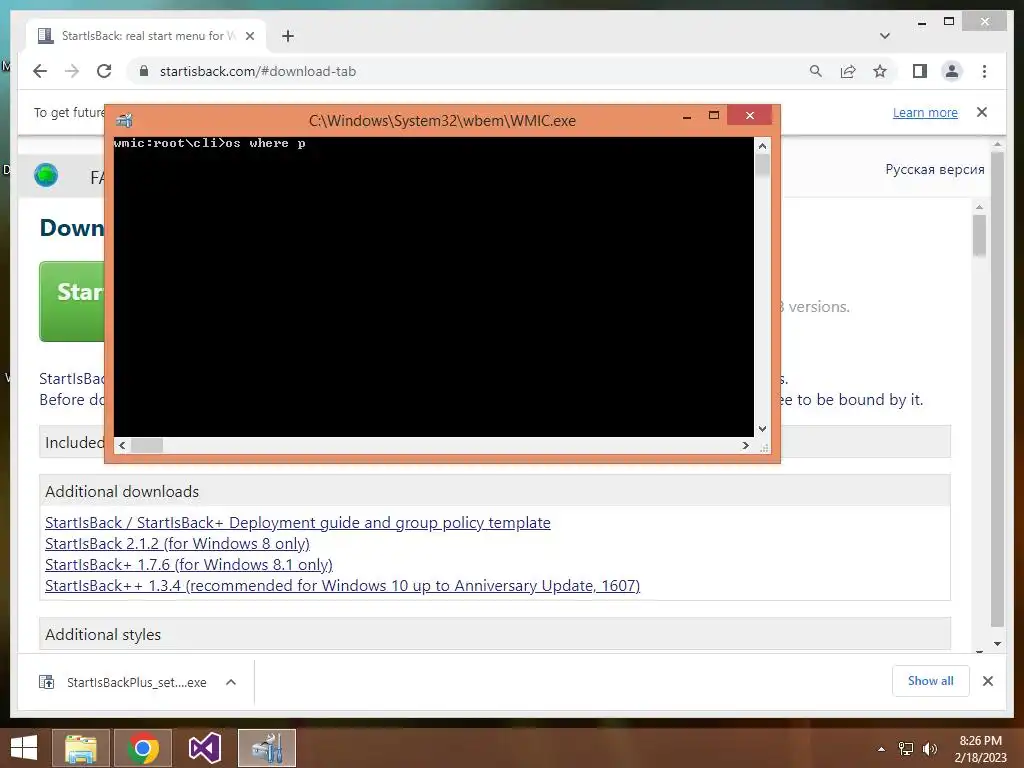Minimize the WMIC.exe window

[687, 117]
